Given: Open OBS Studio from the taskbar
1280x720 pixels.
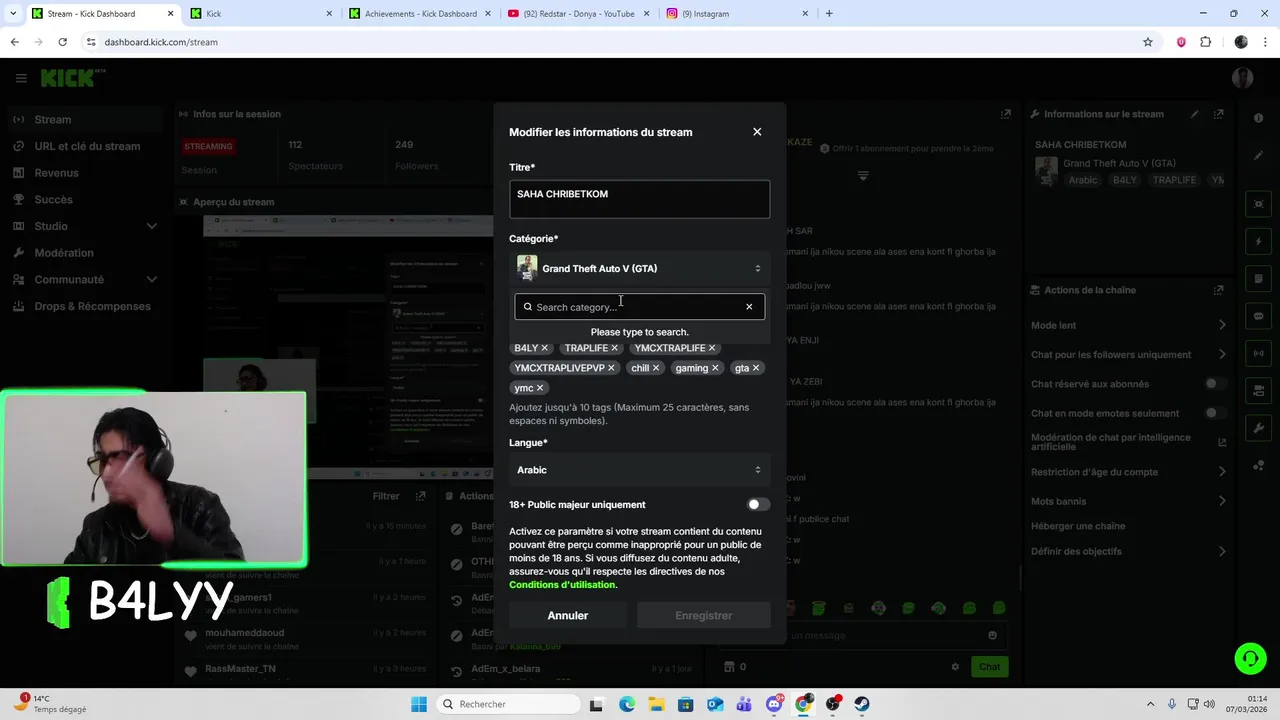Looking at the screenshot, I should point(833,704).
